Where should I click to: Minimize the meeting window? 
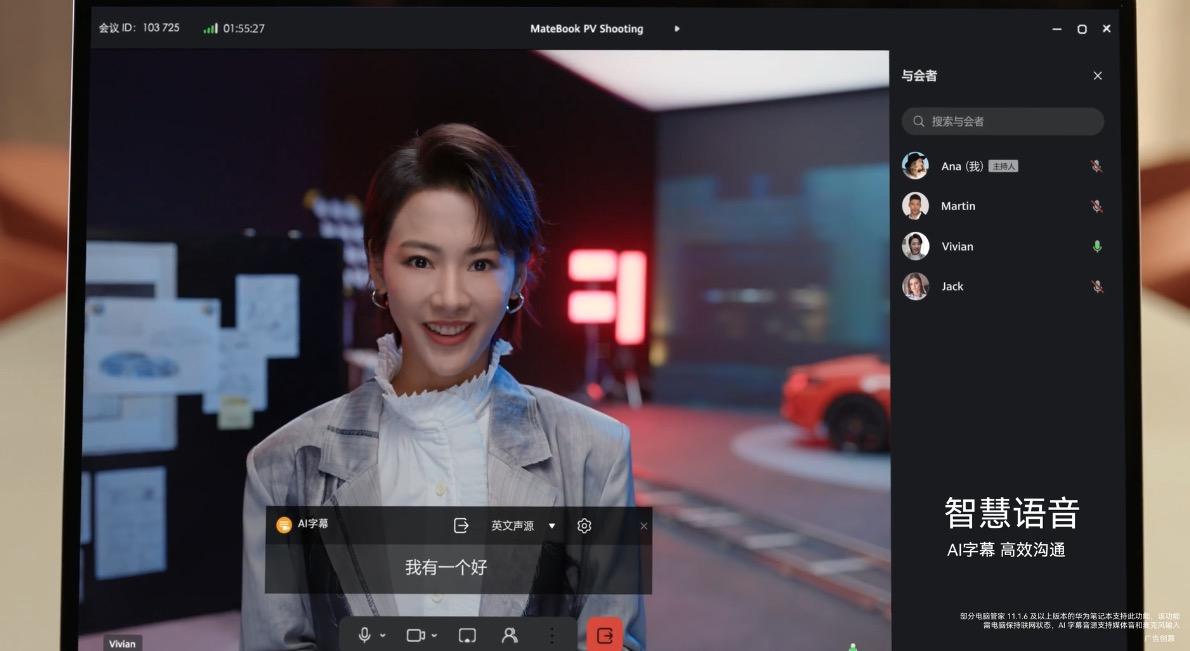1057,29
